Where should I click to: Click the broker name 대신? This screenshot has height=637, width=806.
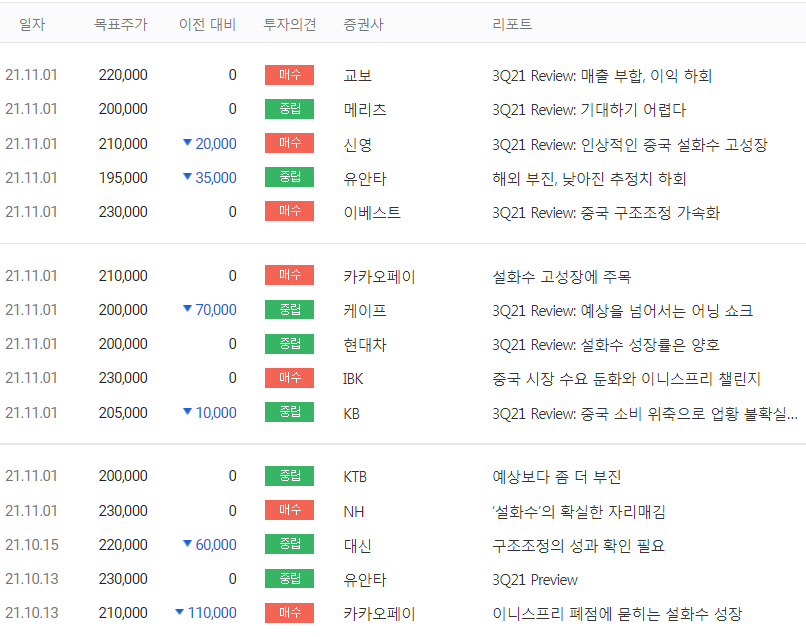[x=357, y=545]
